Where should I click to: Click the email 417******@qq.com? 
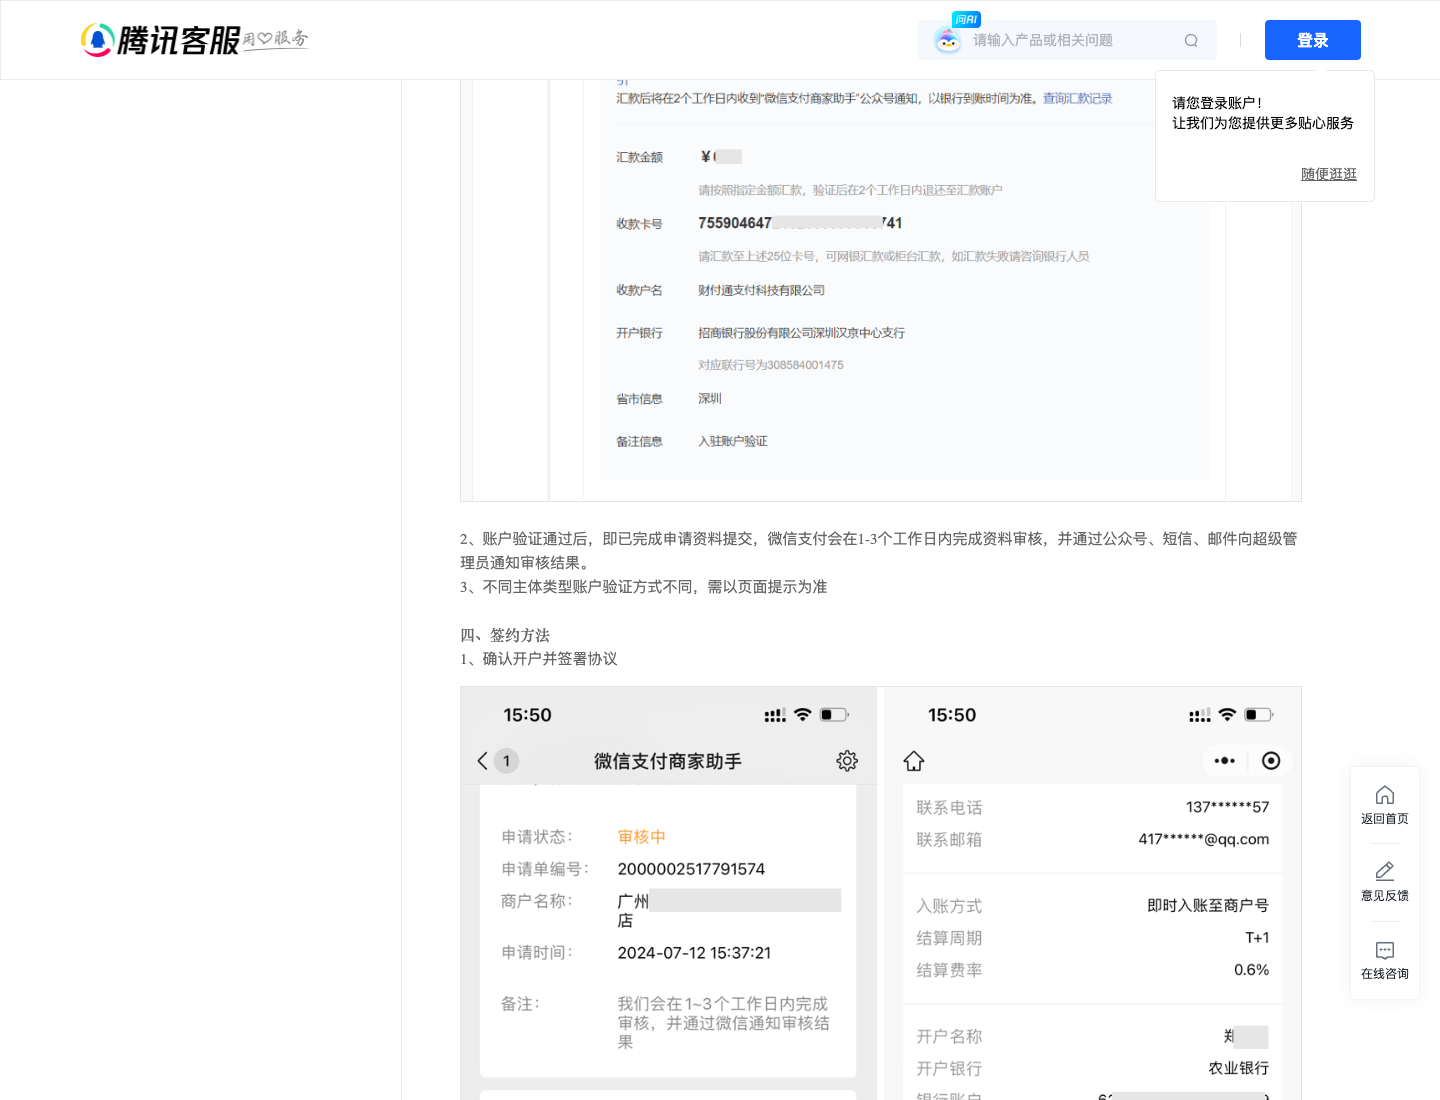tap(1204, 839)
